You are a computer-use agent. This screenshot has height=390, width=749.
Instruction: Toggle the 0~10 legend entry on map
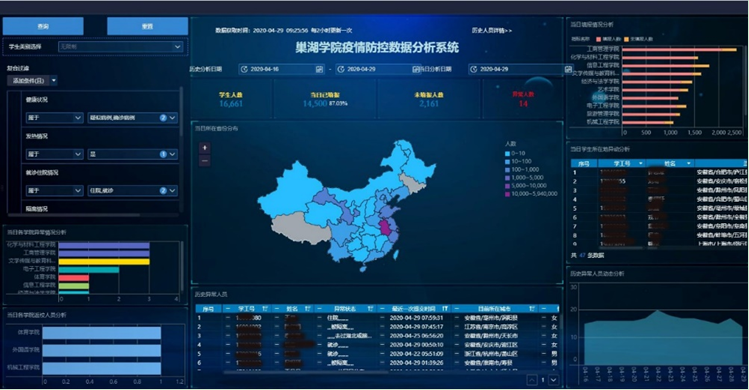[x=515, y=153]
